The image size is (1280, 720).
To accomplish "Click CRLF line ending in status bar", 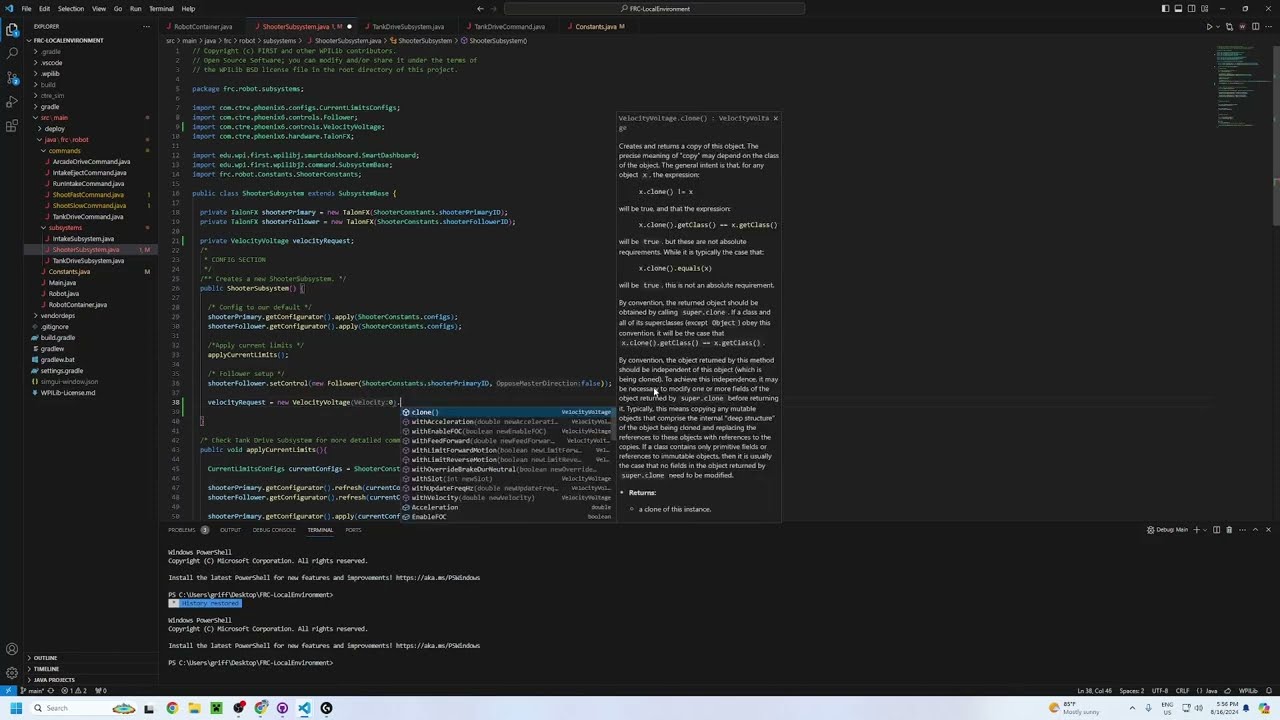I will (x=1182, y=691).
